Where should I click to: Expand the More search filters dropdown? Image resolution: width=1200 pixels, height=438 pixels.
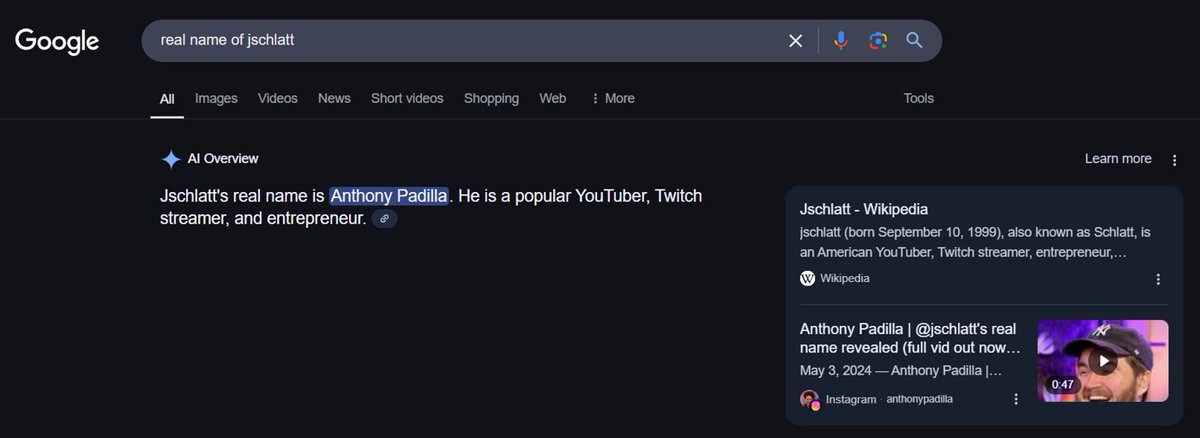click(x=612, y=98)
